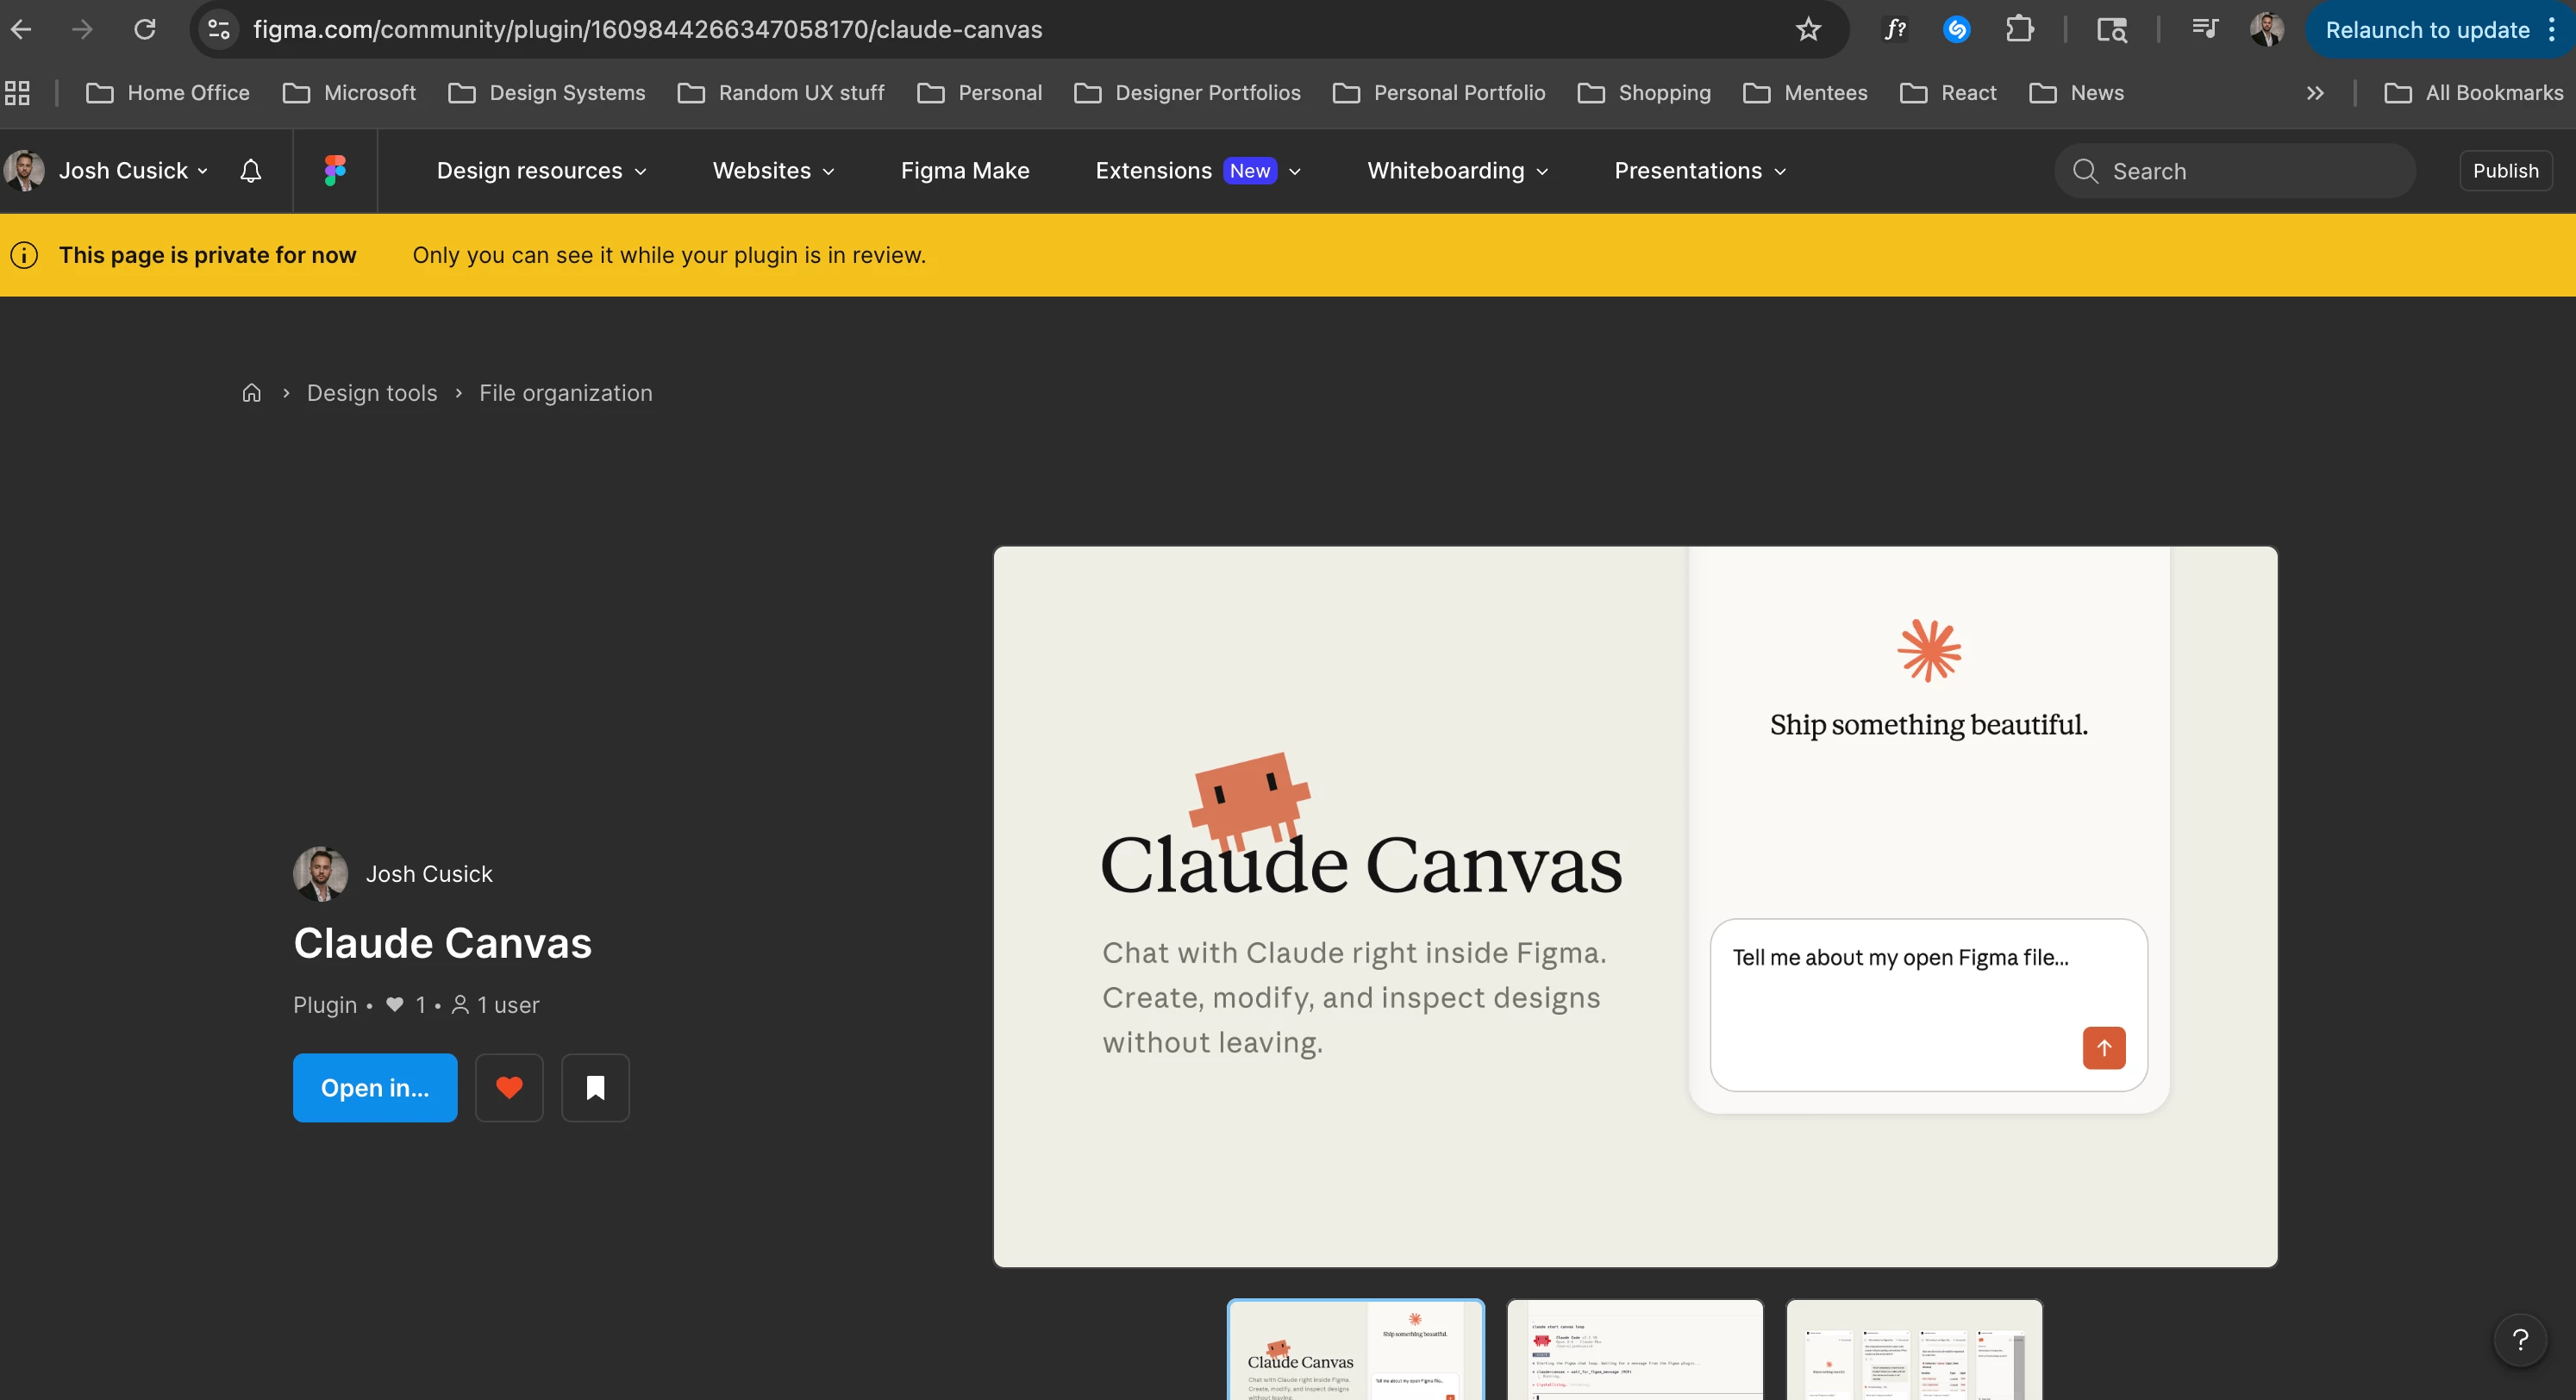Open Figma Make menu item
The image size is (2576, 1400).
tap(965, 171)
